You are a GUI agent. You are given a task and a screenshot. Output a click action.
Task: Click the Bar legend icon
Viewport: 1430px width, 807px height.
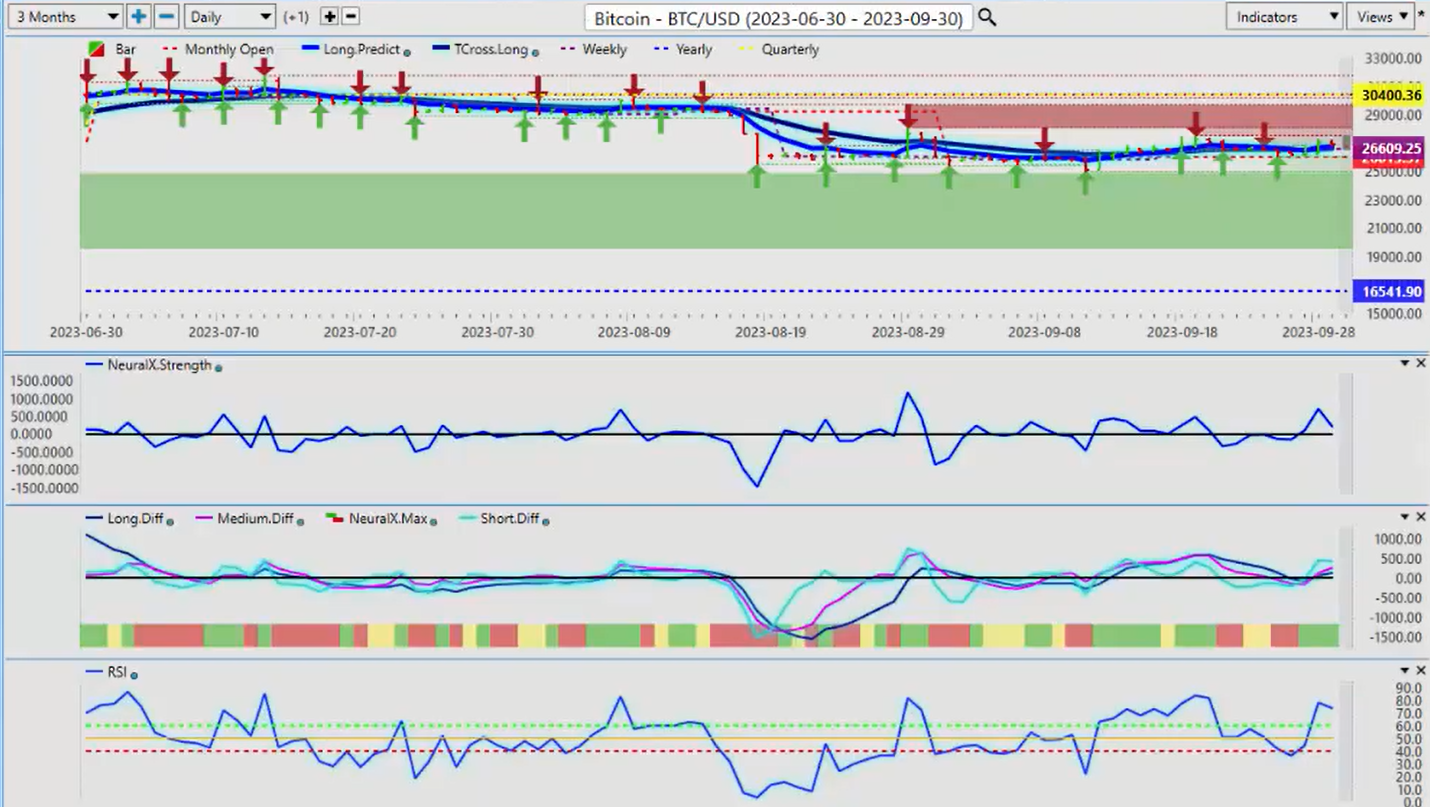pos(97,49)
